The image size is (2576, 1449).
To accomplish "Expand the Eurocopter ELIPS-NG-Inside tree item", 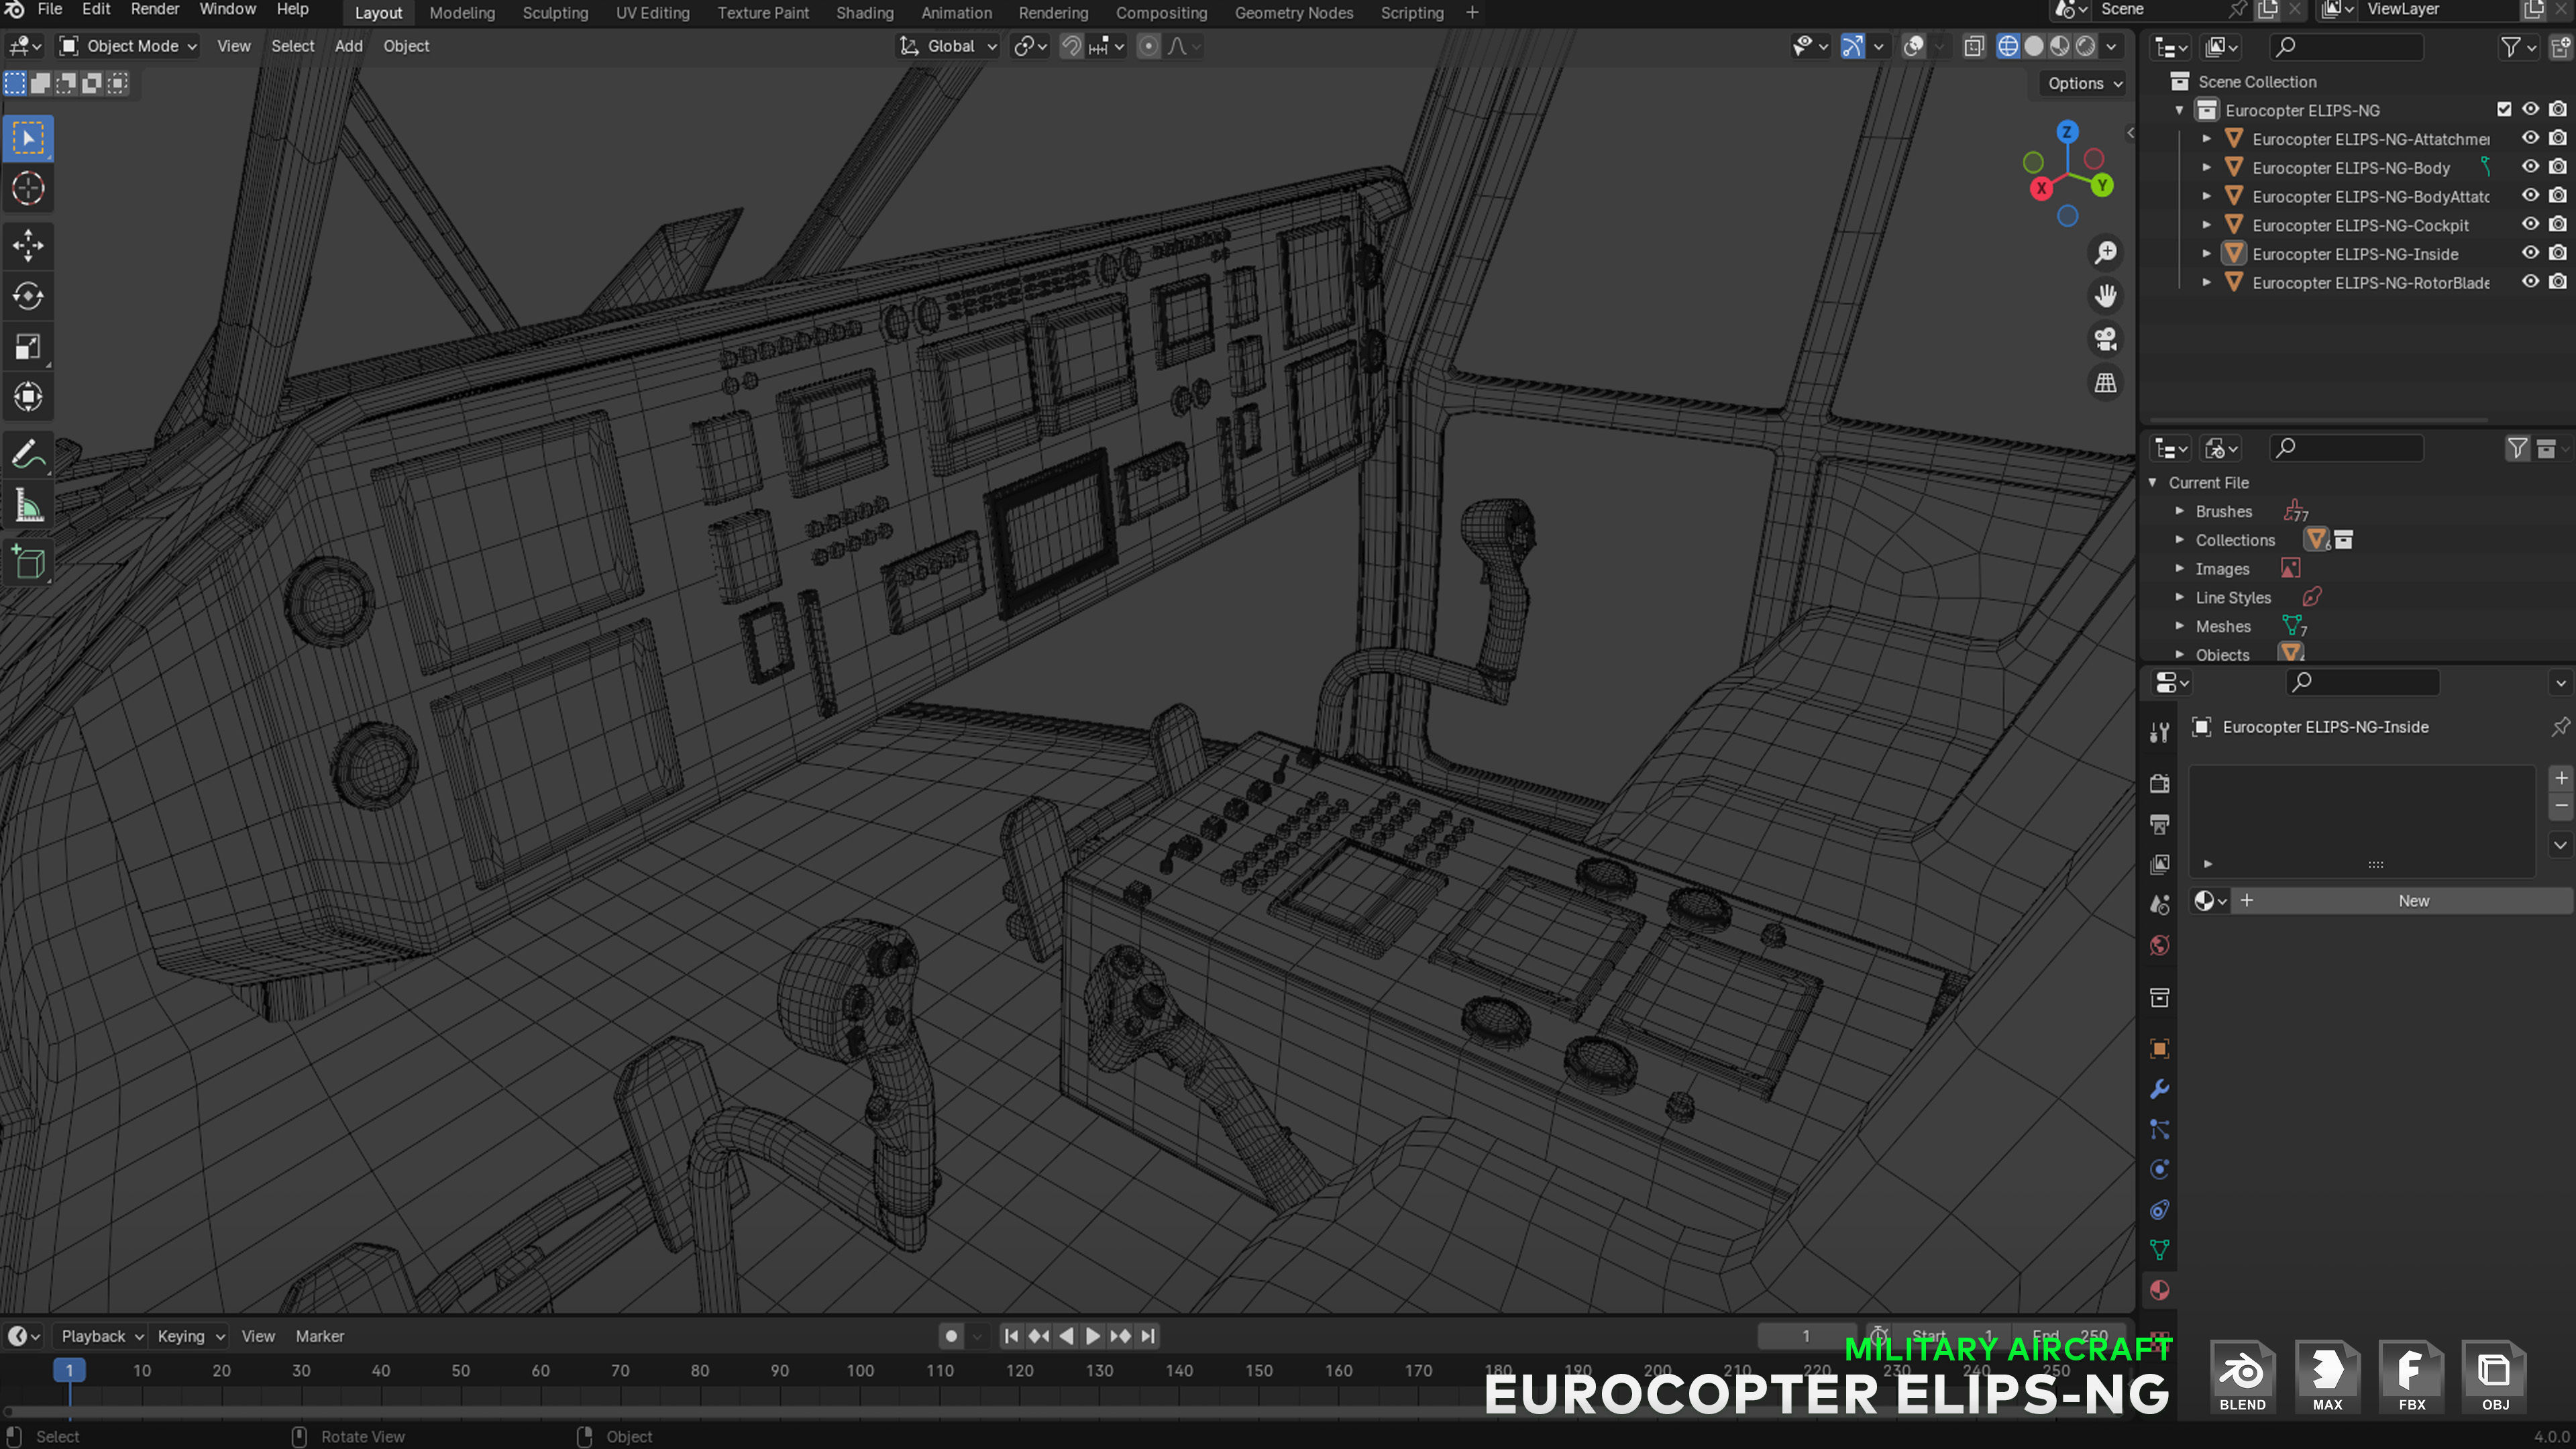I will pyautogui.click(x=2206, y=254).
